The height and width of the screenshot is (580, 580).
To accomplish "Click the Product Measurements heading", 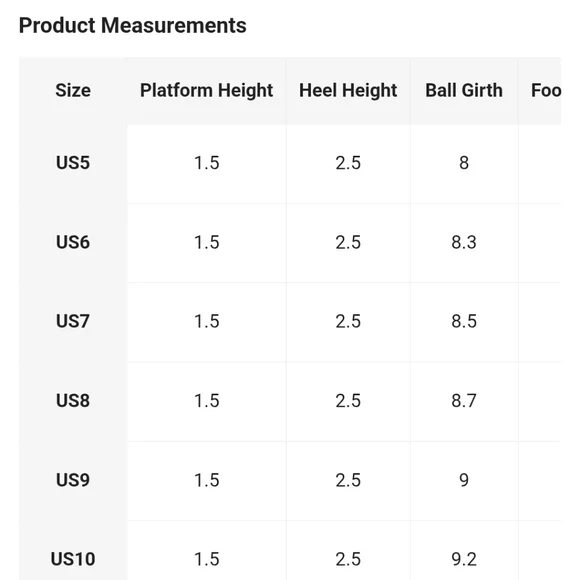I will coord(132,26).
